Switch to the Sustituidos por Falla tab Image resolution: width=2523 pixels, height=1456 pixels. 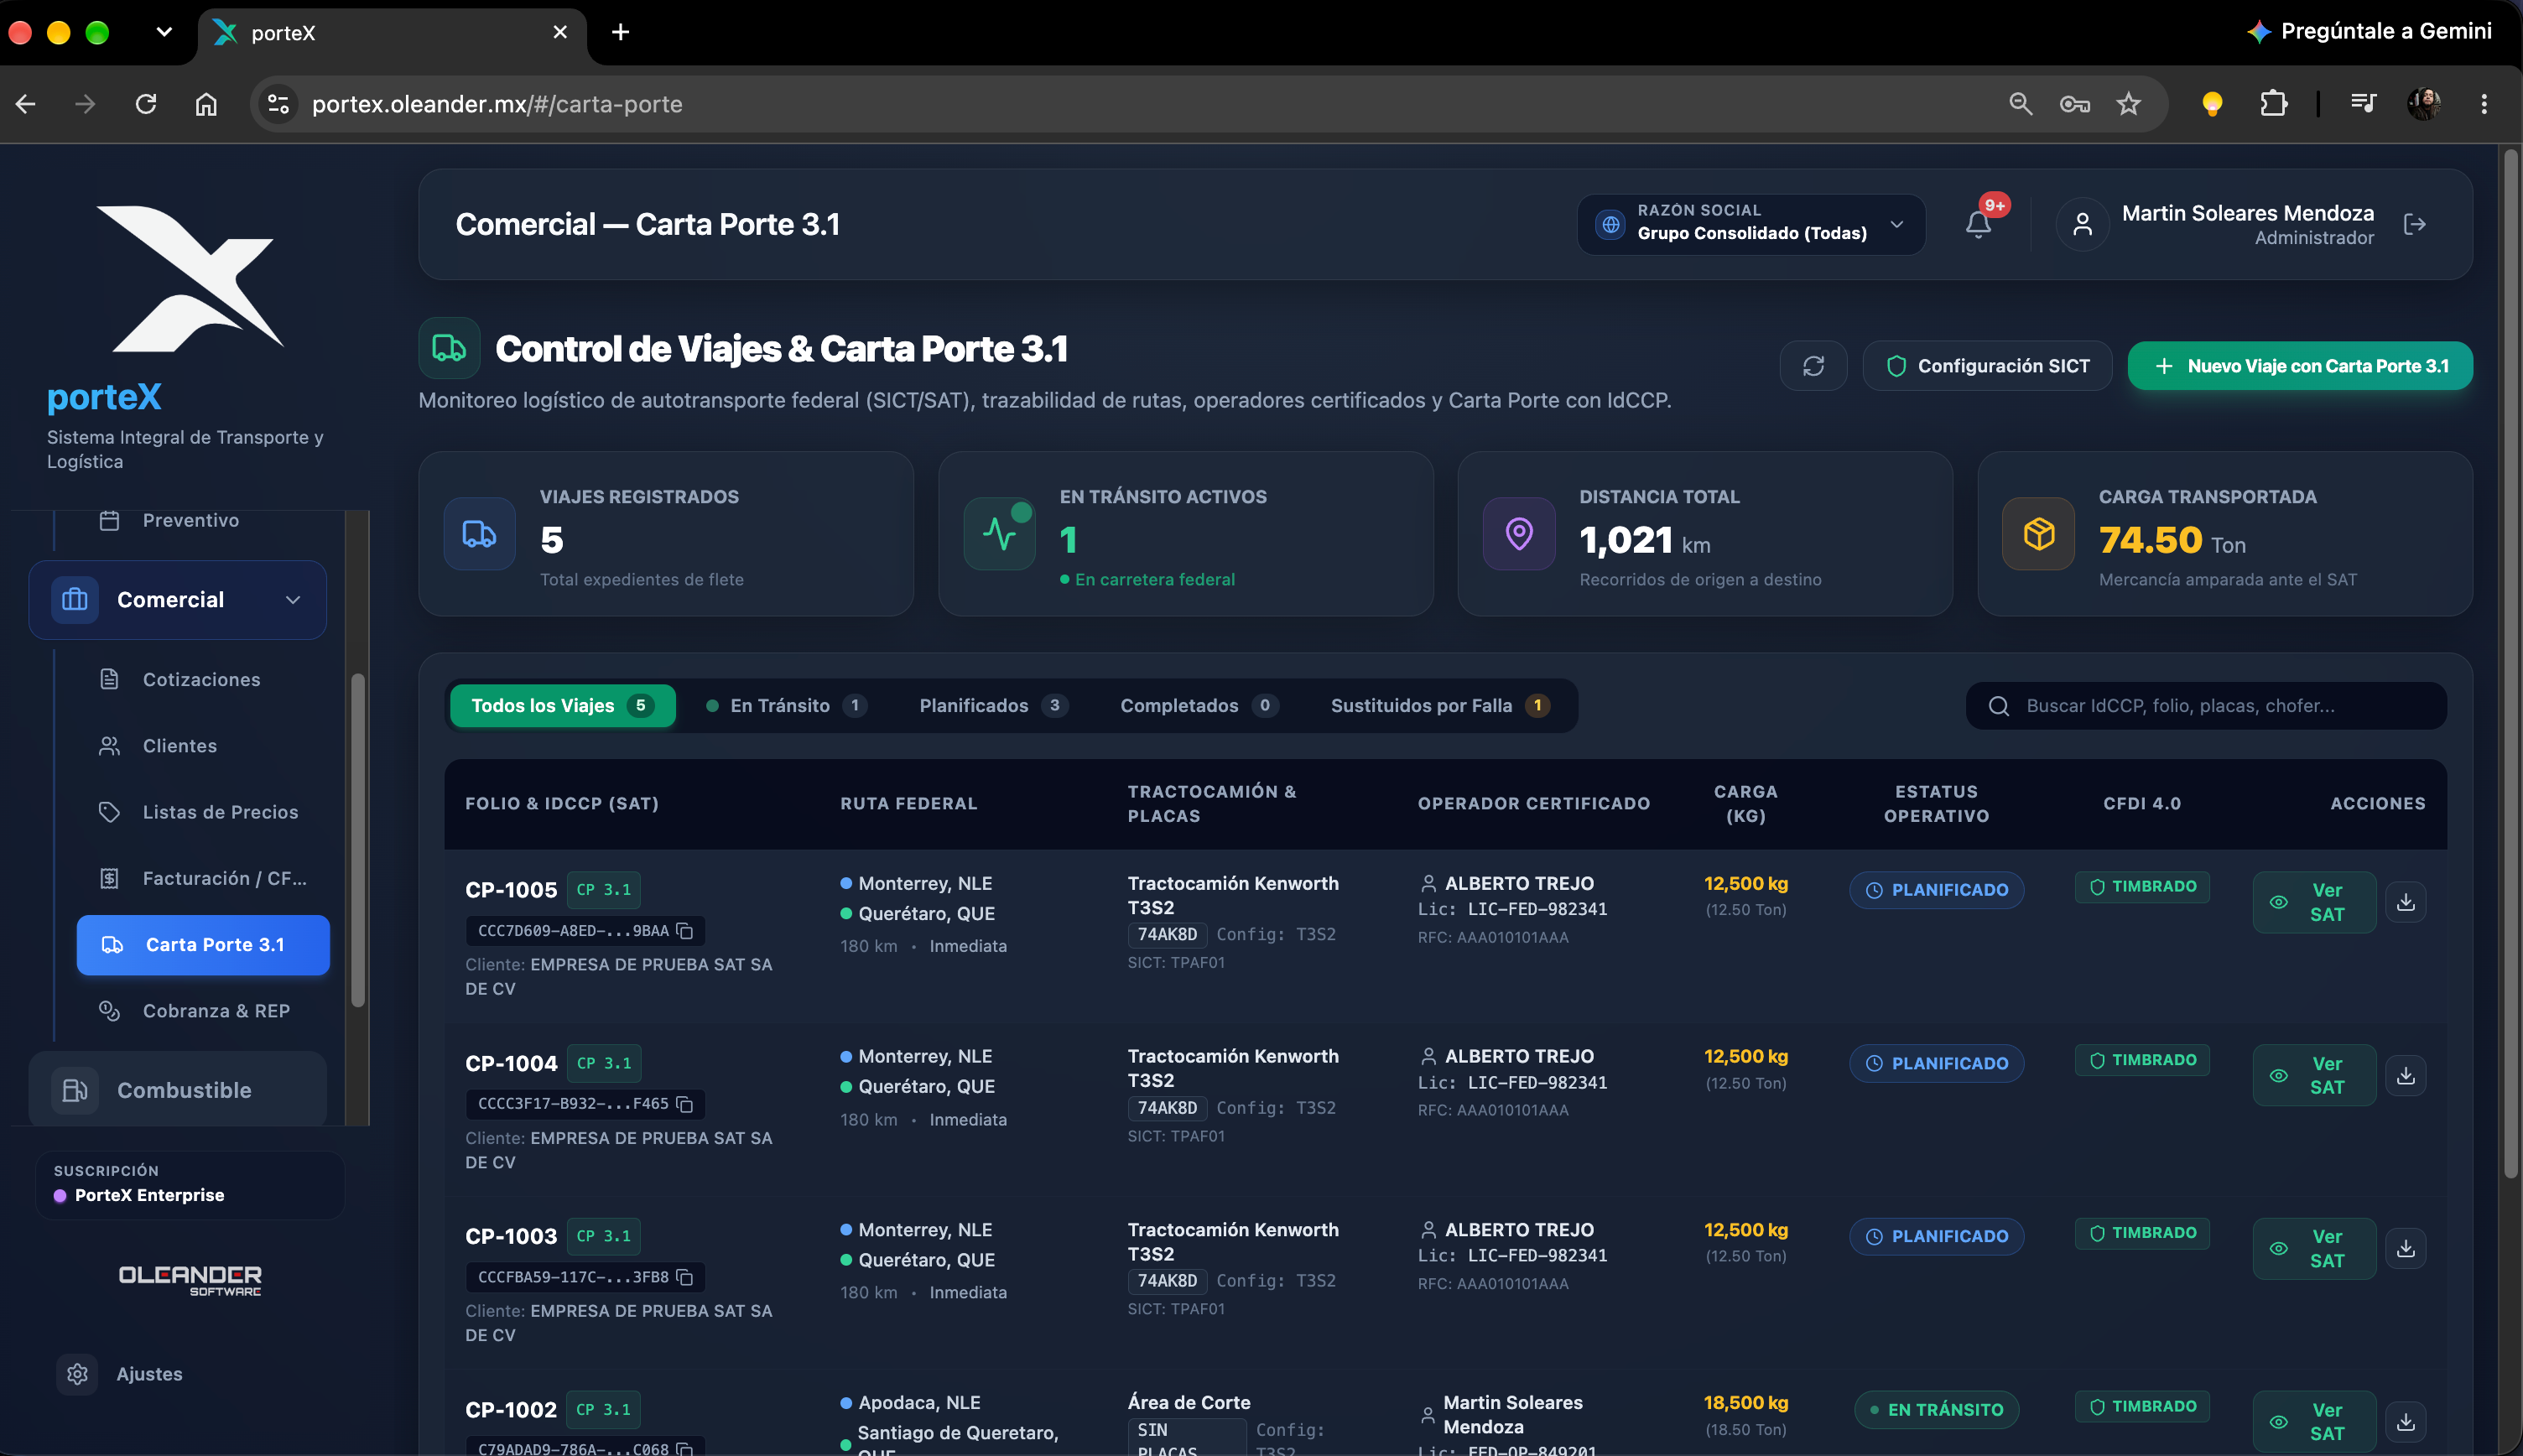coord(1440,706)
